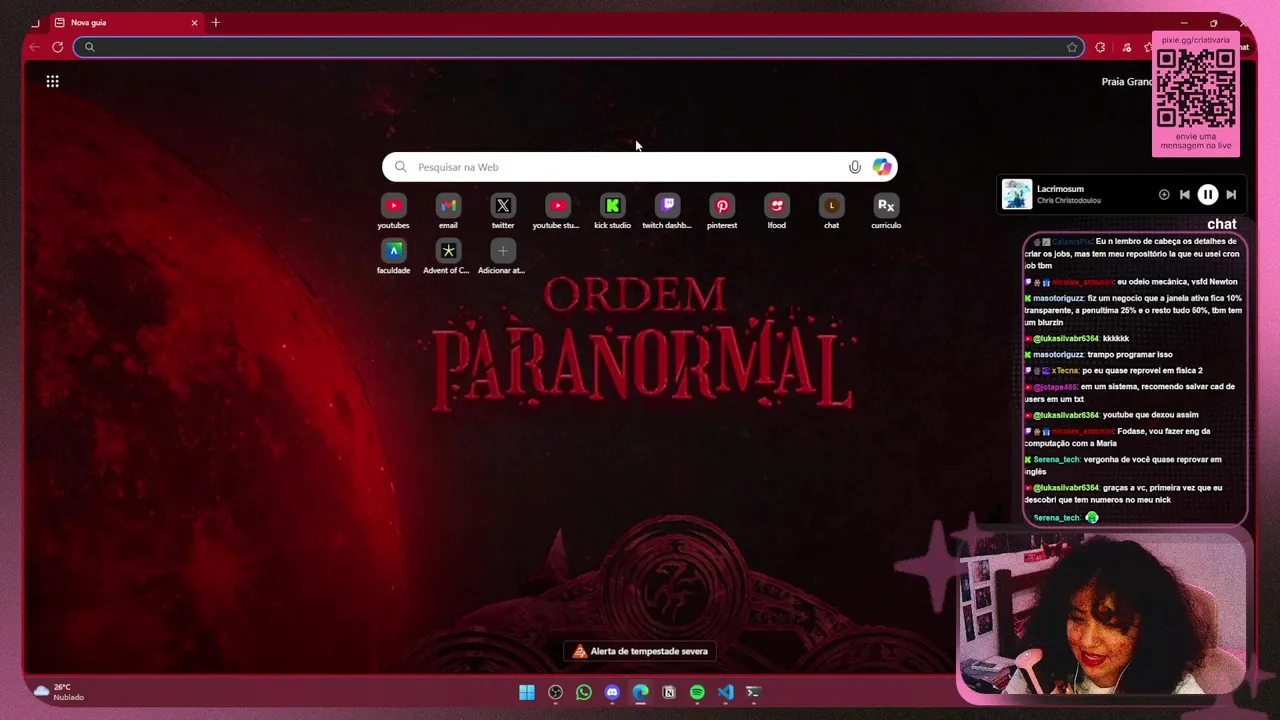The width and height of the screenshot is (1280, 720).
Task: Start voice search with microphone icon
Action: tap(855, 167)
